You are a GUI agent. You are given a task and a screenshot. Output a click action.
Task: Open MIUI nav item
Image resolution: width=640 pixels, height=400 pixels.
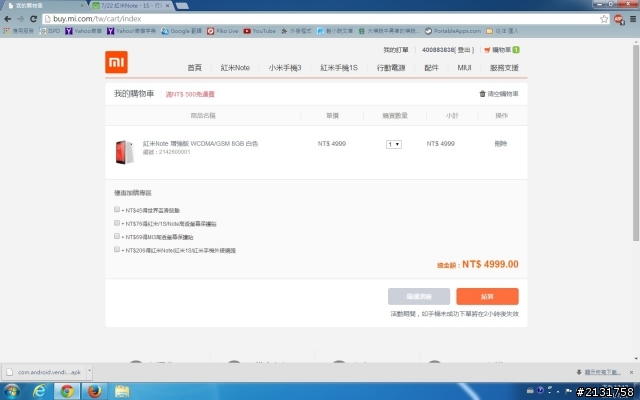tap(464, 68)
